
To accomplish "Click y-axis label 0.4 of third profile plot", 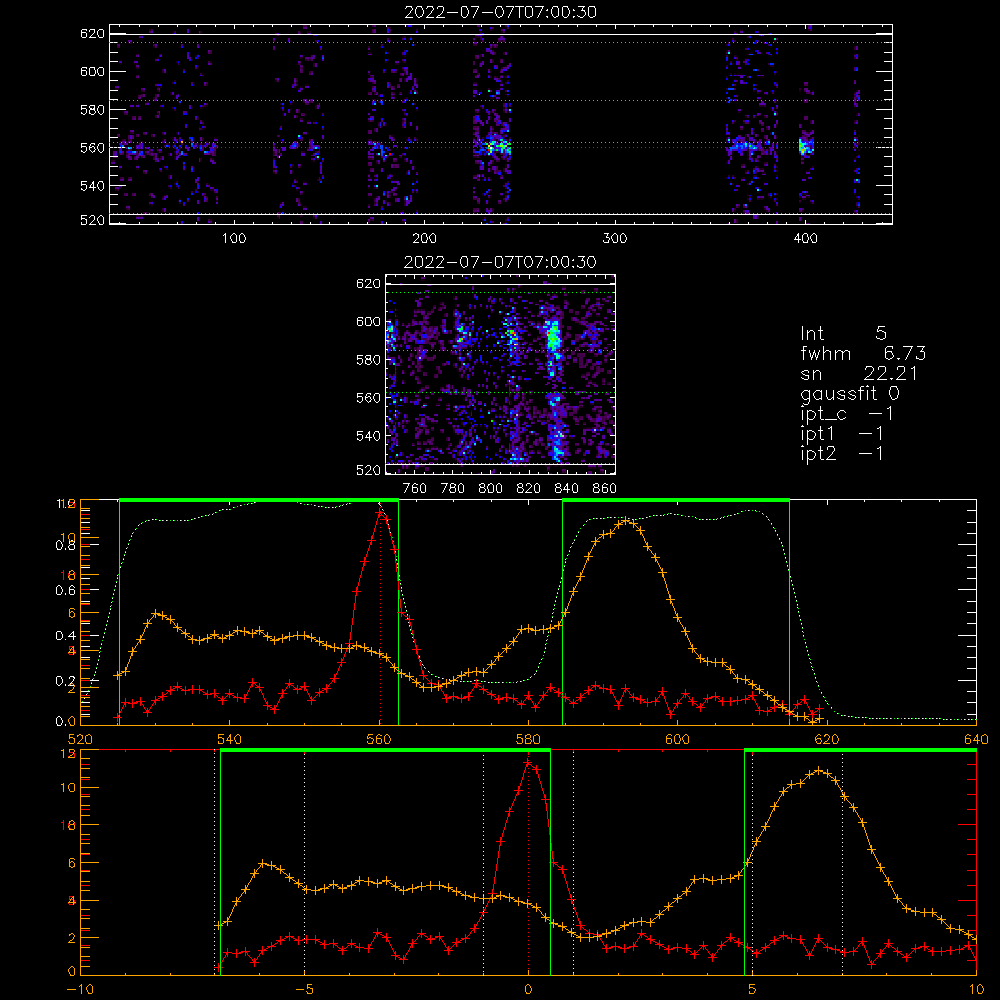I will (x=65, y=635).
